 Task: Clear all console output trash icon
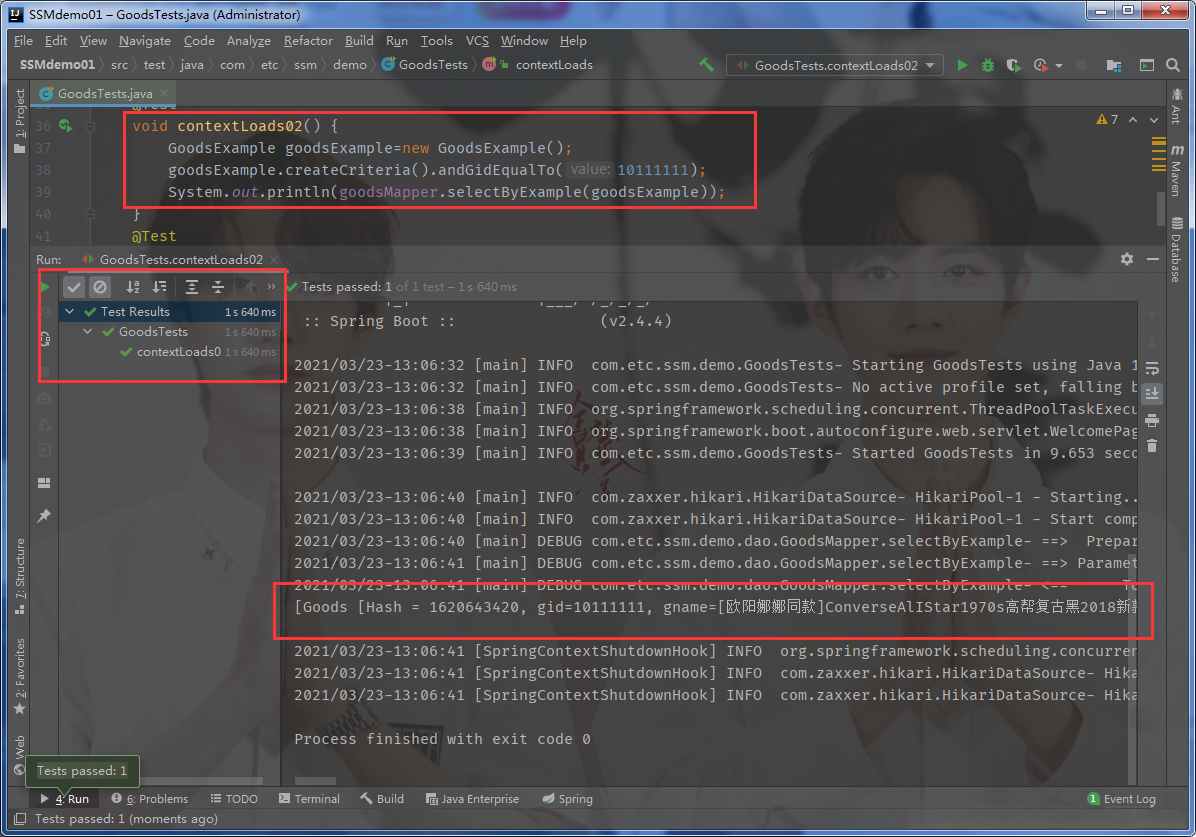tap(1152, 446)
